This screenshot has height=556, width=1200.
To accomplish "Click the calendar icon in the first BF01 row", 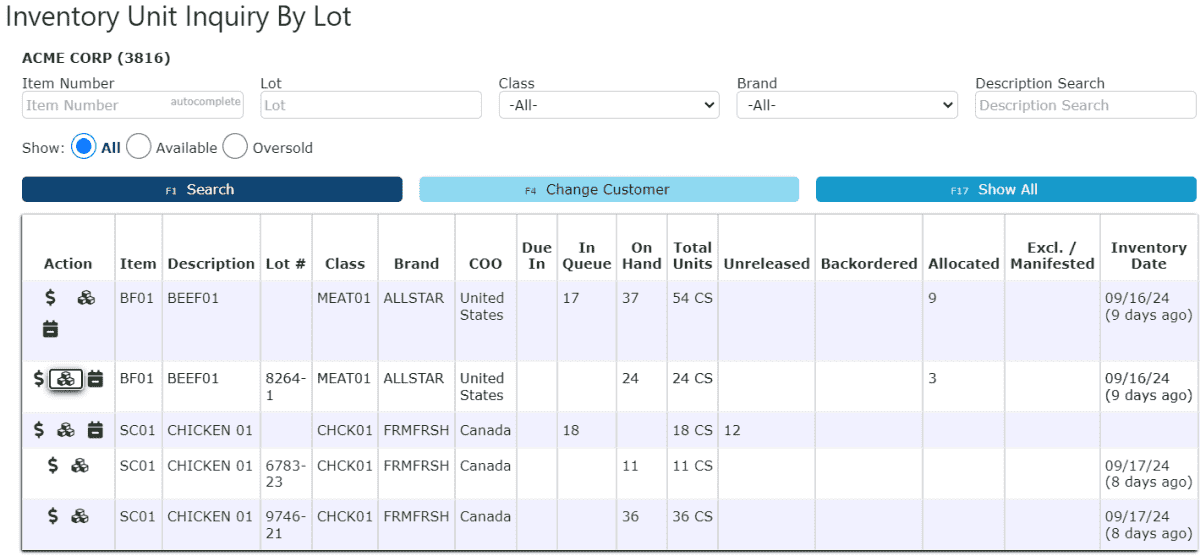I will tap(50, 328).
